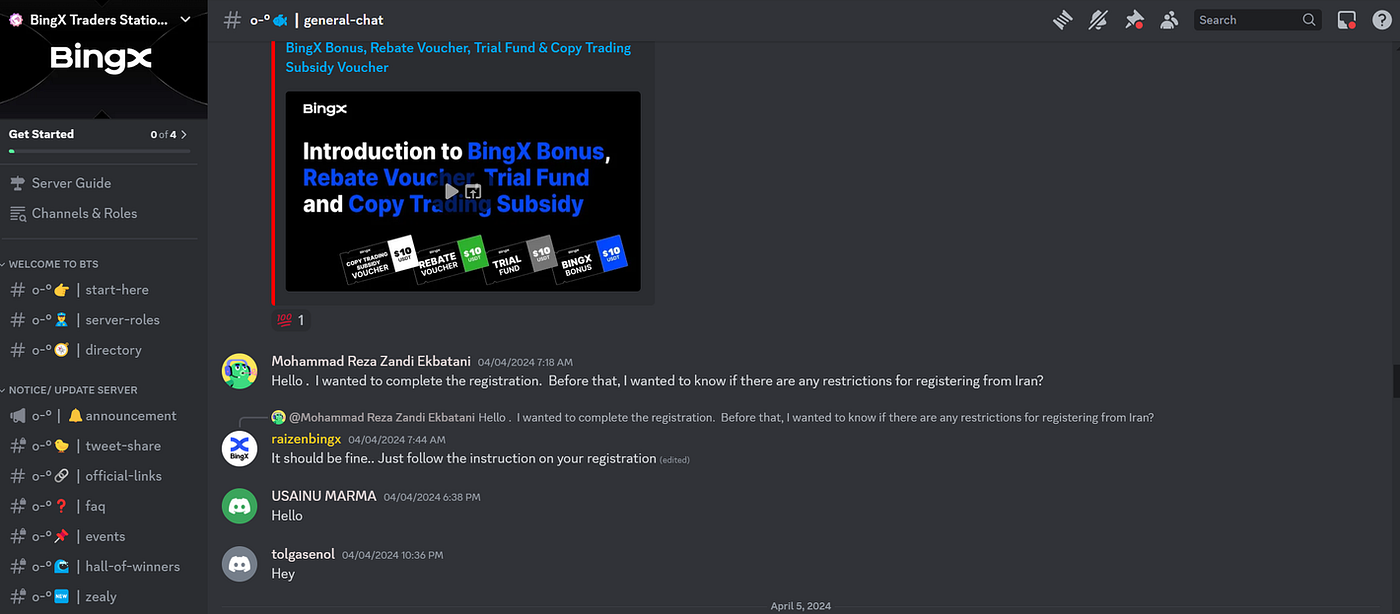
Task: Click the April 5, 2024 date divider label
Action: tap(801, 606)
